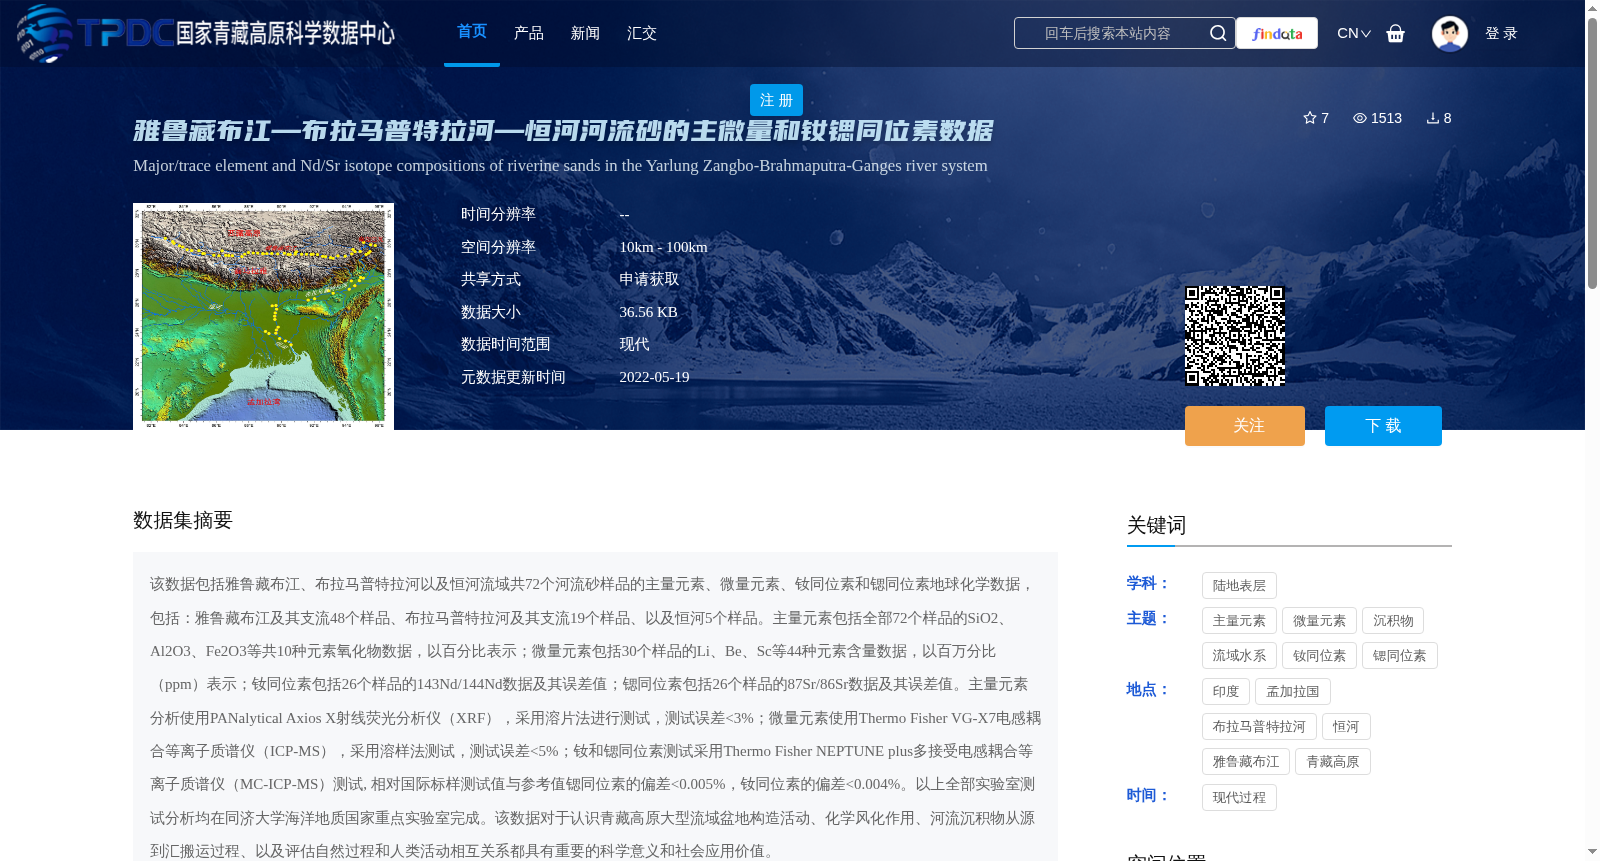Select the 现代过程 time tag
Viewport: 1600px width, 861px height.
coord(1239,798)
